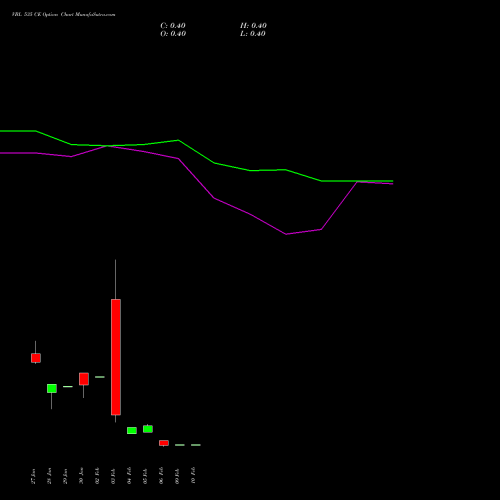Click the 06 Feb date axis label
Screen dimensions: 500x500
[161, 476]
